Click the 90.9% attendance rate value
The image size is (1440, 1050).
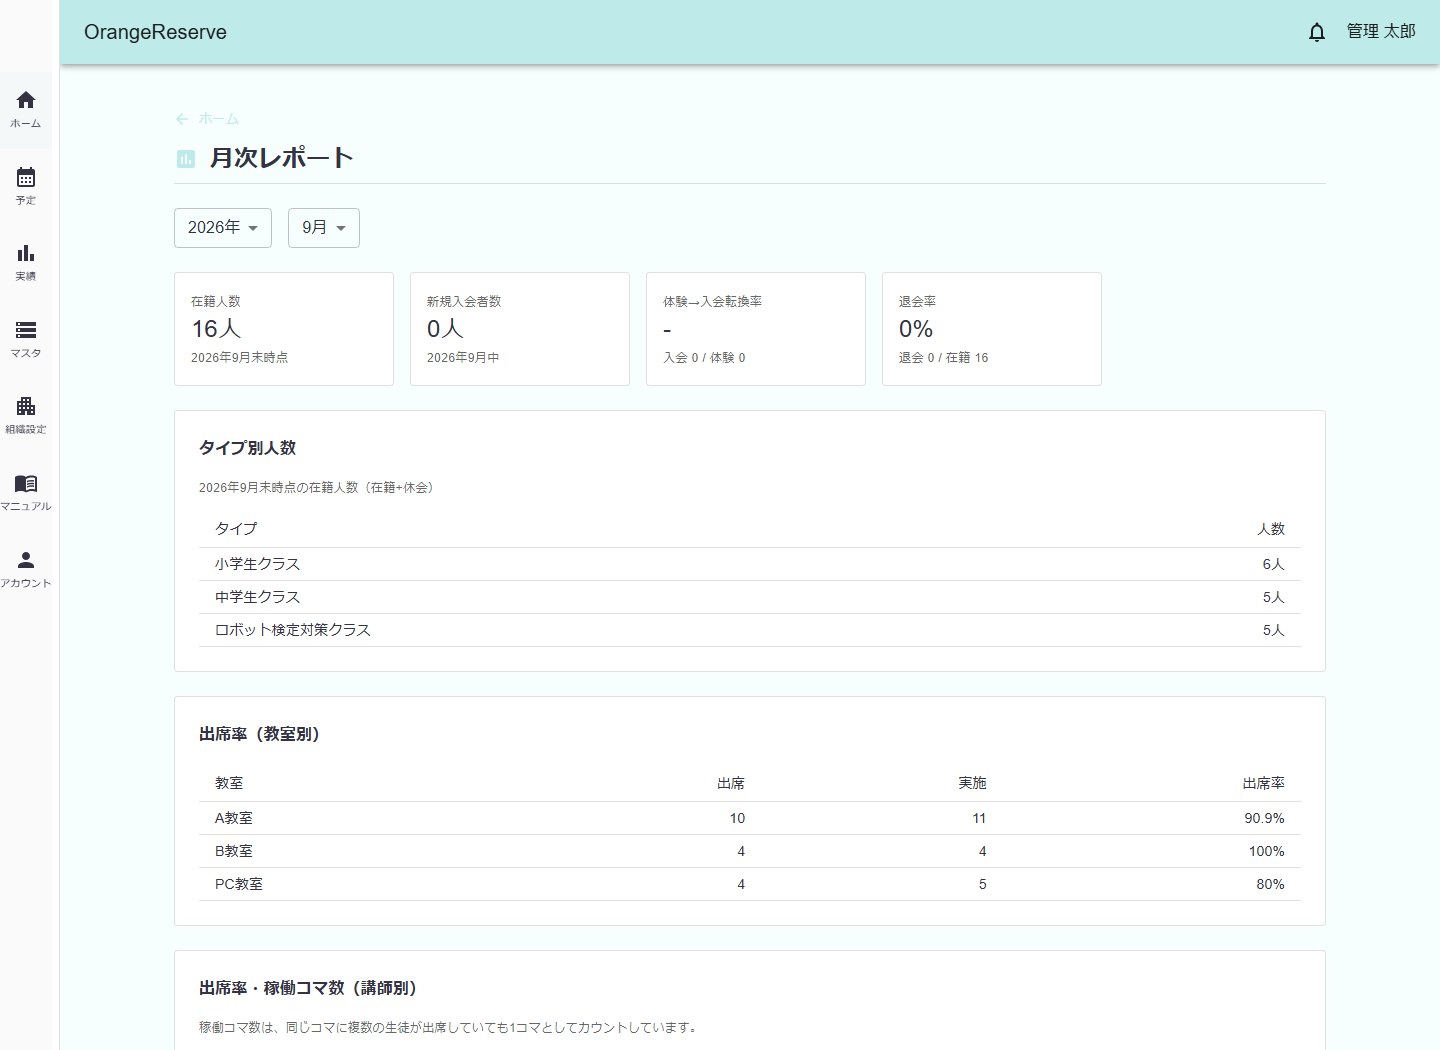(1264, 818)
